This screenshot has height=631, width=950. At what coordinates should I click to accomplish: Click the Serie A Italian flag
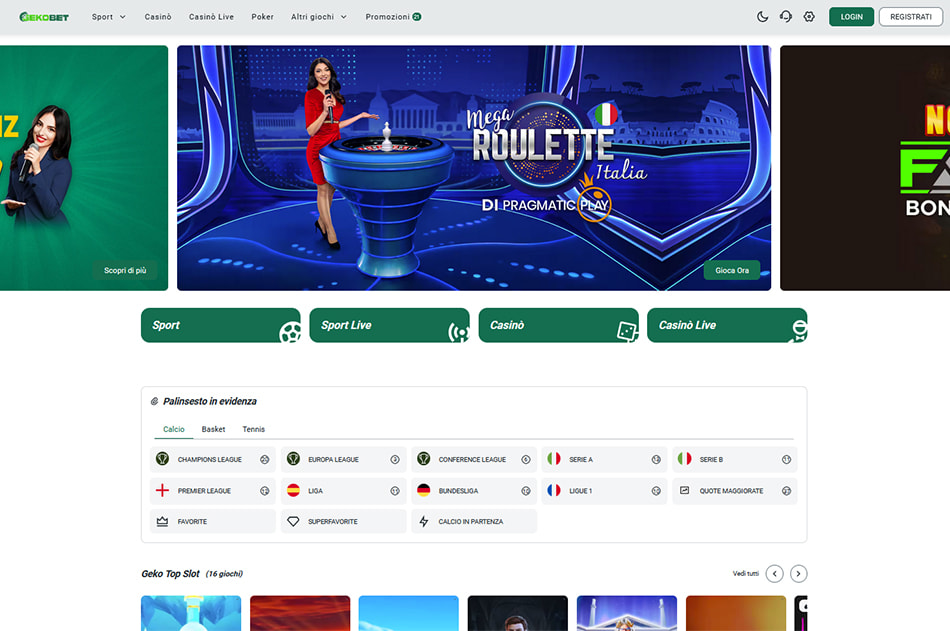(x=554, y=459)
